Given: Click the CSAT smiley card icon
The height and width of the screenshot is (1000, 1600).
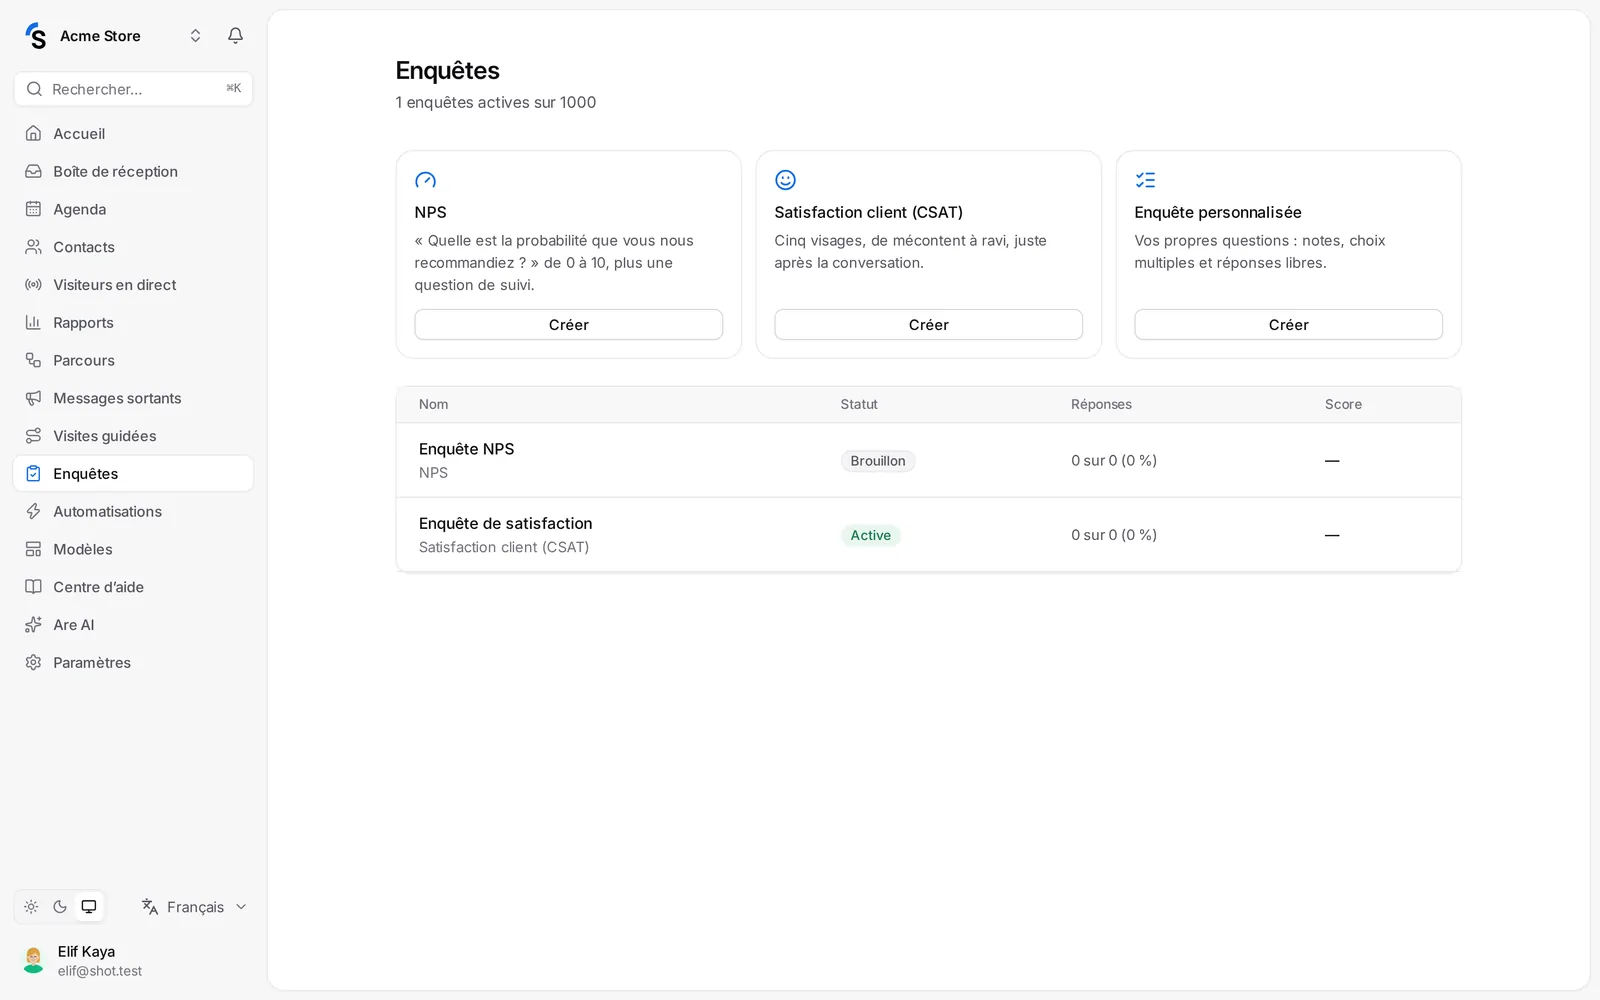Looking at the screenshot, I should [x=786, y=180].
